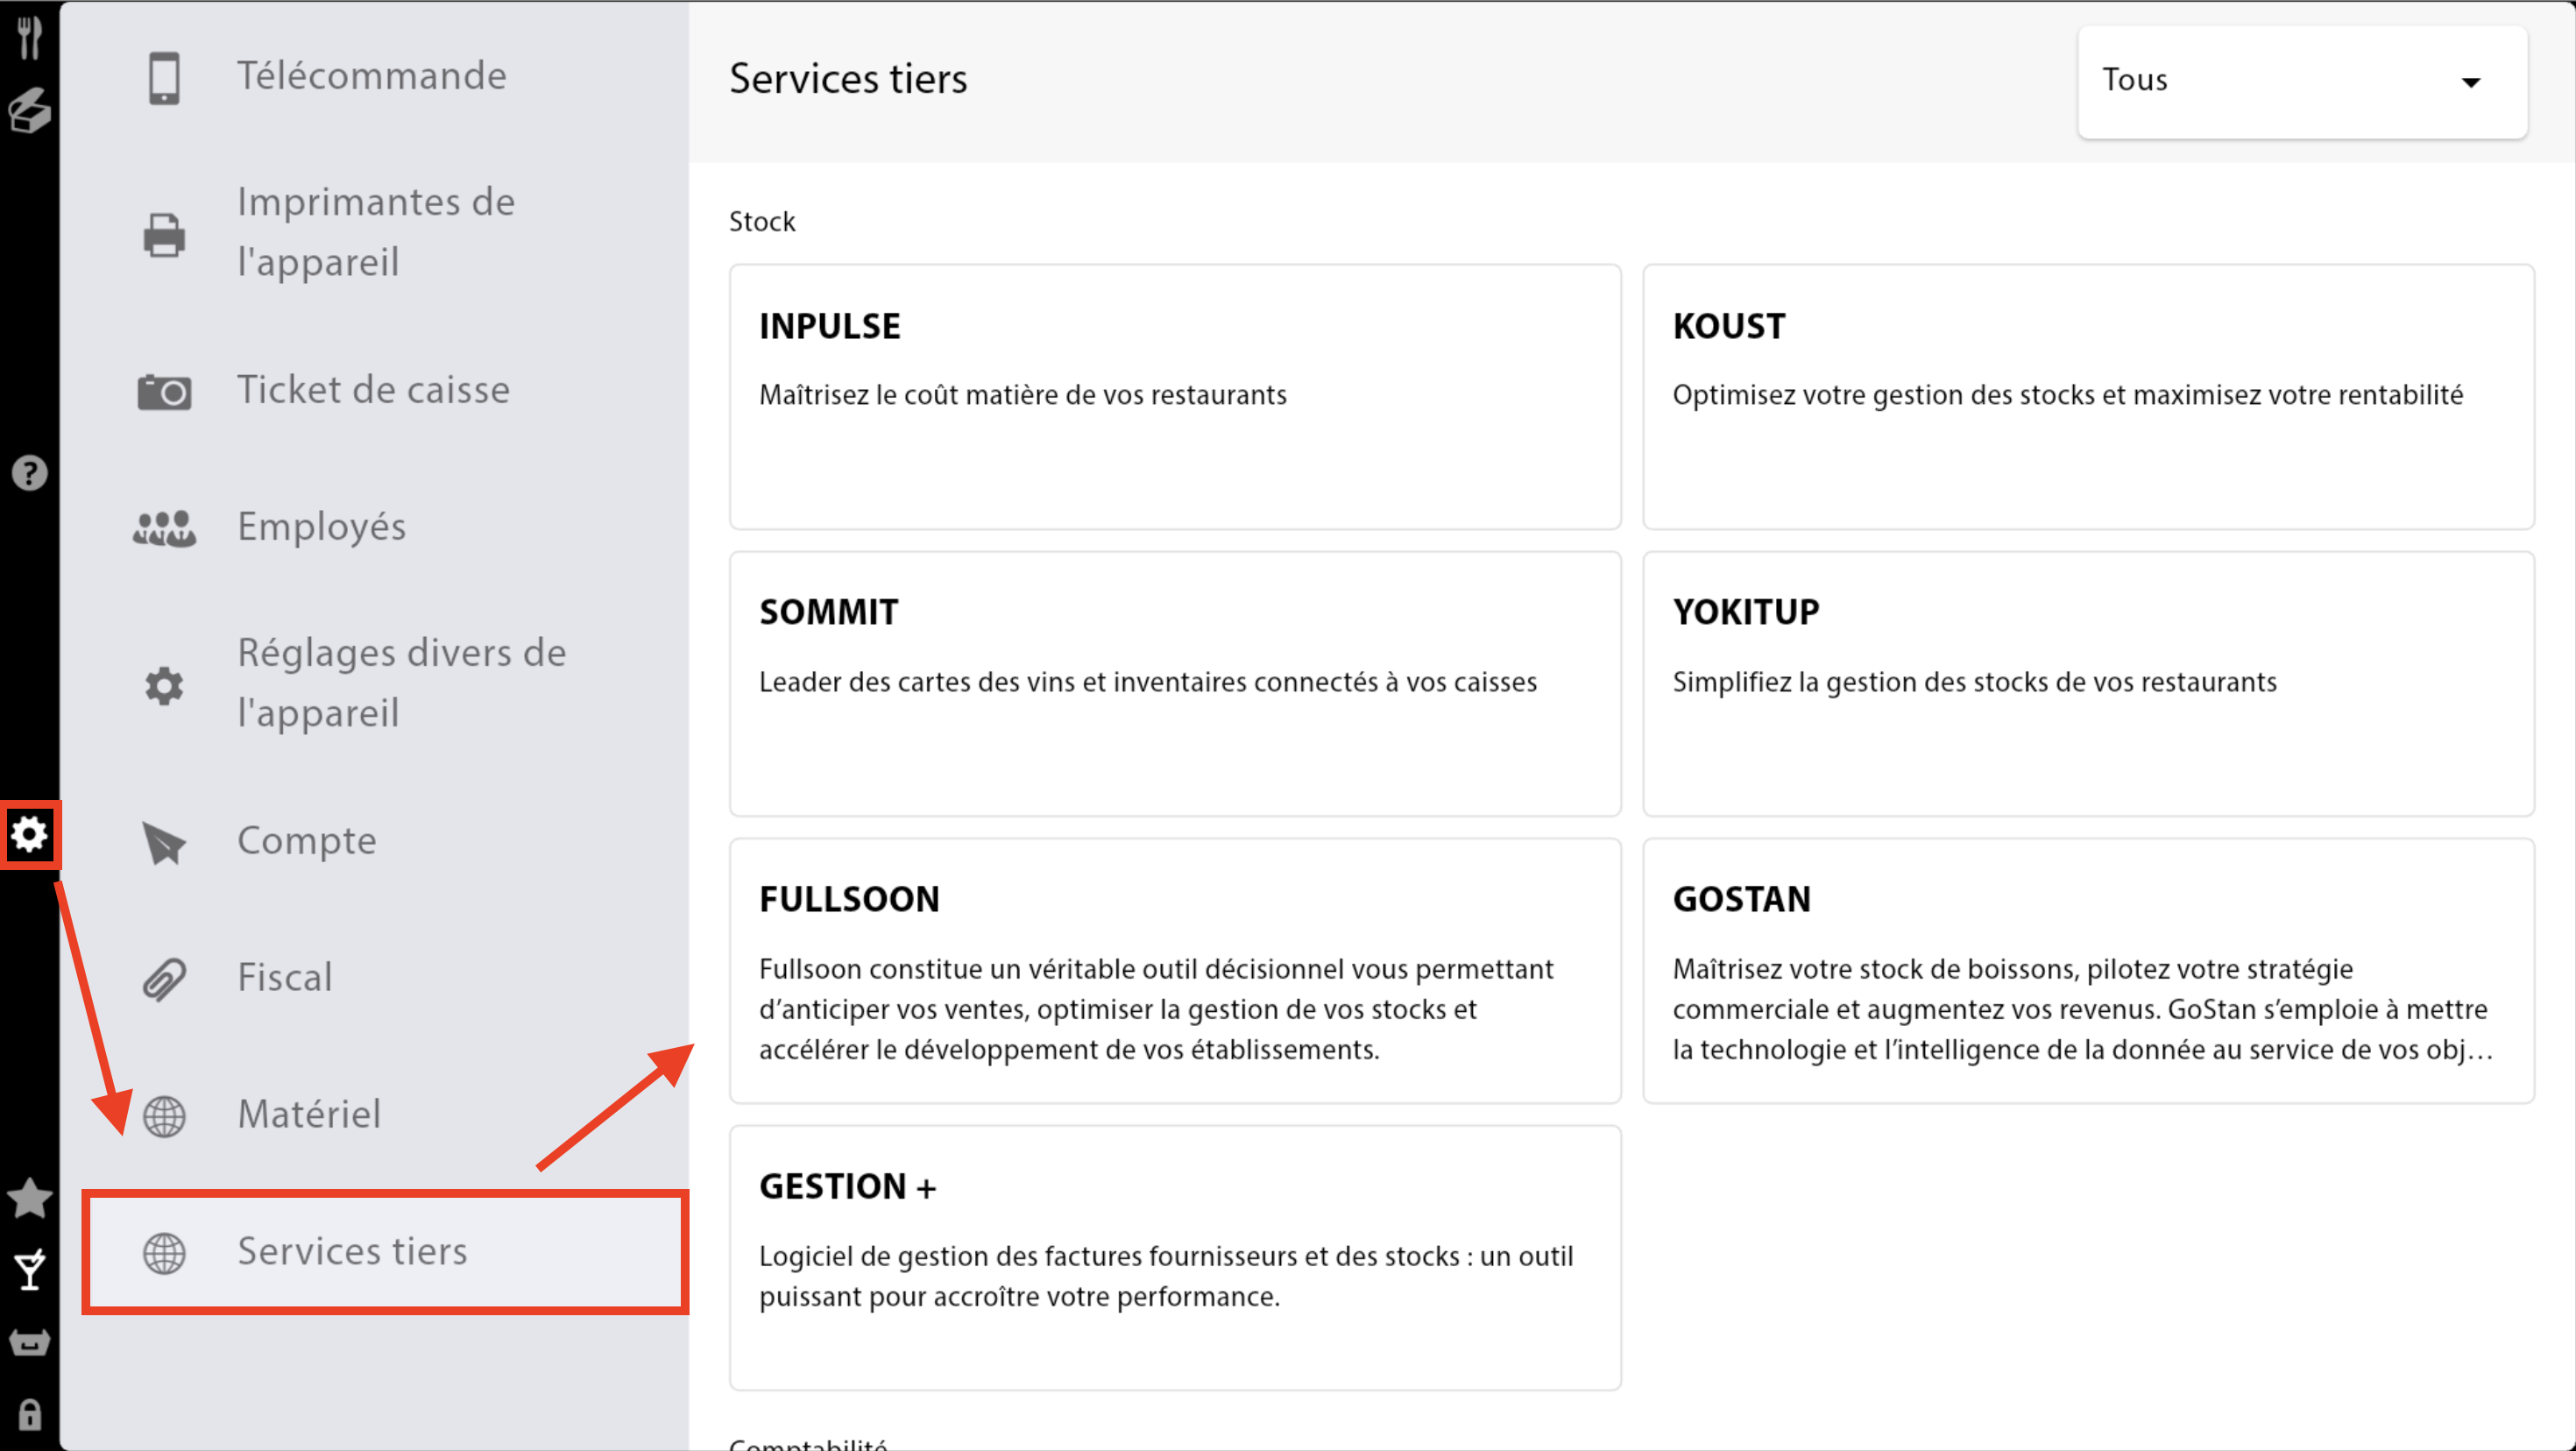Select Ticket de caisse menu entry
Screen dimensions: 2576x1451
pyautogui.click(x=373, y=390)
